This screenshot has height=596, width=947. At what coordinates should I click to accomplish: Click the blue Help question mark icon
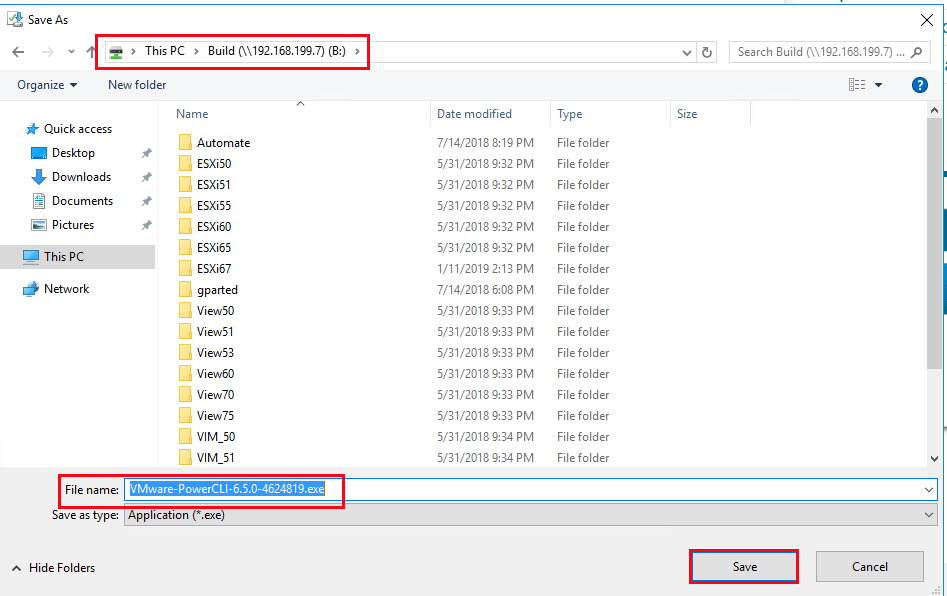[919, 85]
